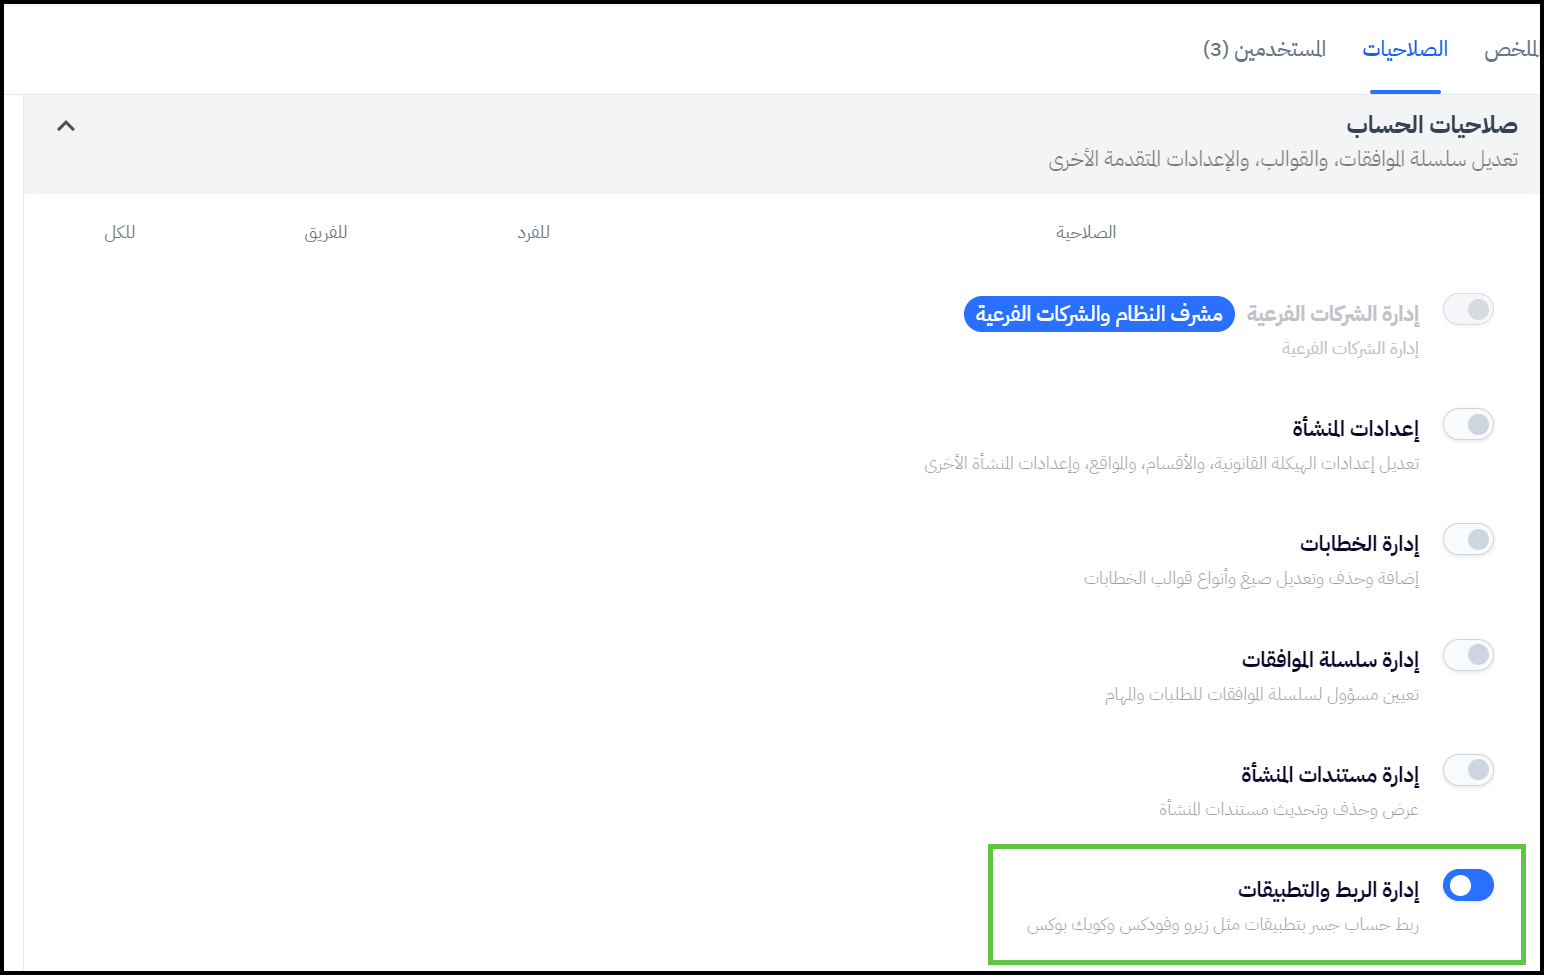This screenshot has height=975, width=1544.
Task: Disable the إدارة الربط والتطبيقات toggle
Action: [x=1468, y=886]
